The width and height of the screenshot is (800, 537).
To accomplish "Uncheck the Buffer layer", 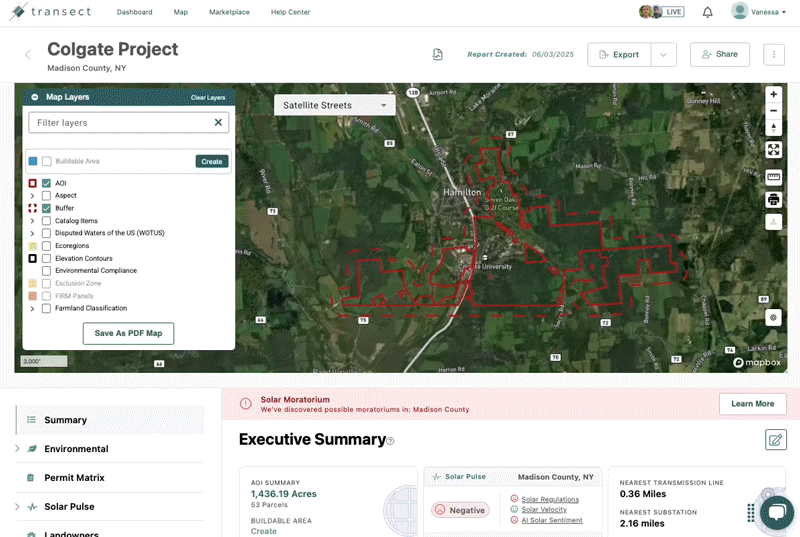I will point(46,208).
